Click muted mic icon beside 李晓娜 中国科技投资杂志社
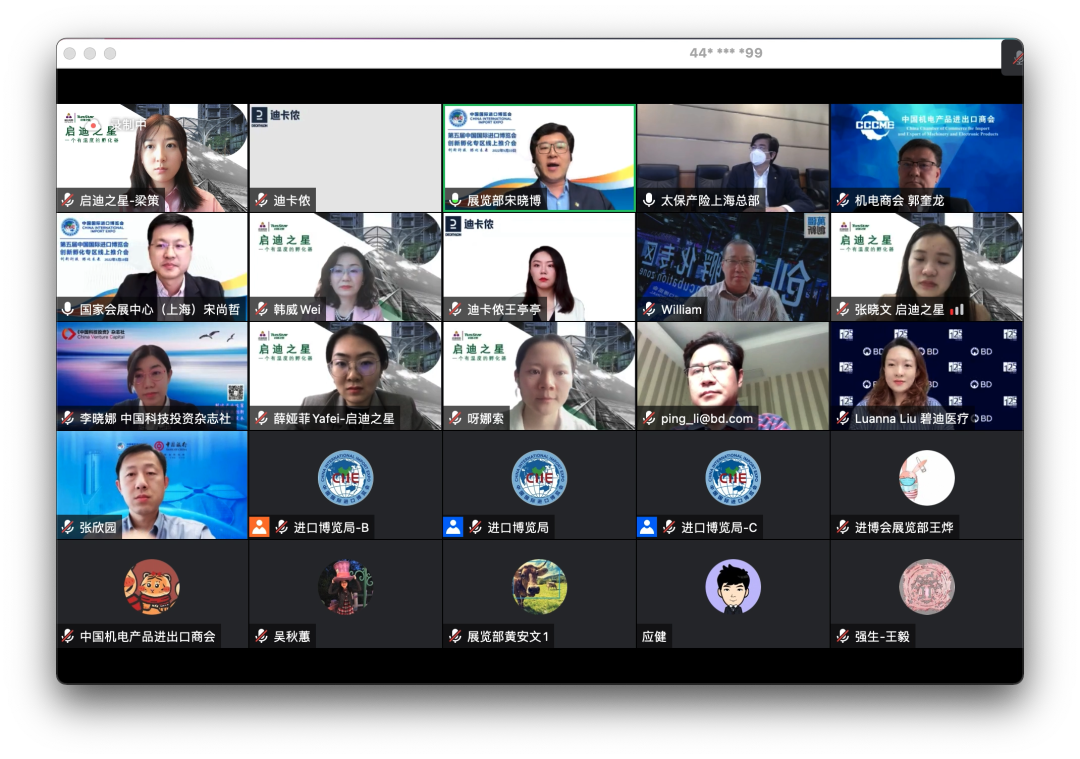This screenshot has width=1080, height=759. 68,418
